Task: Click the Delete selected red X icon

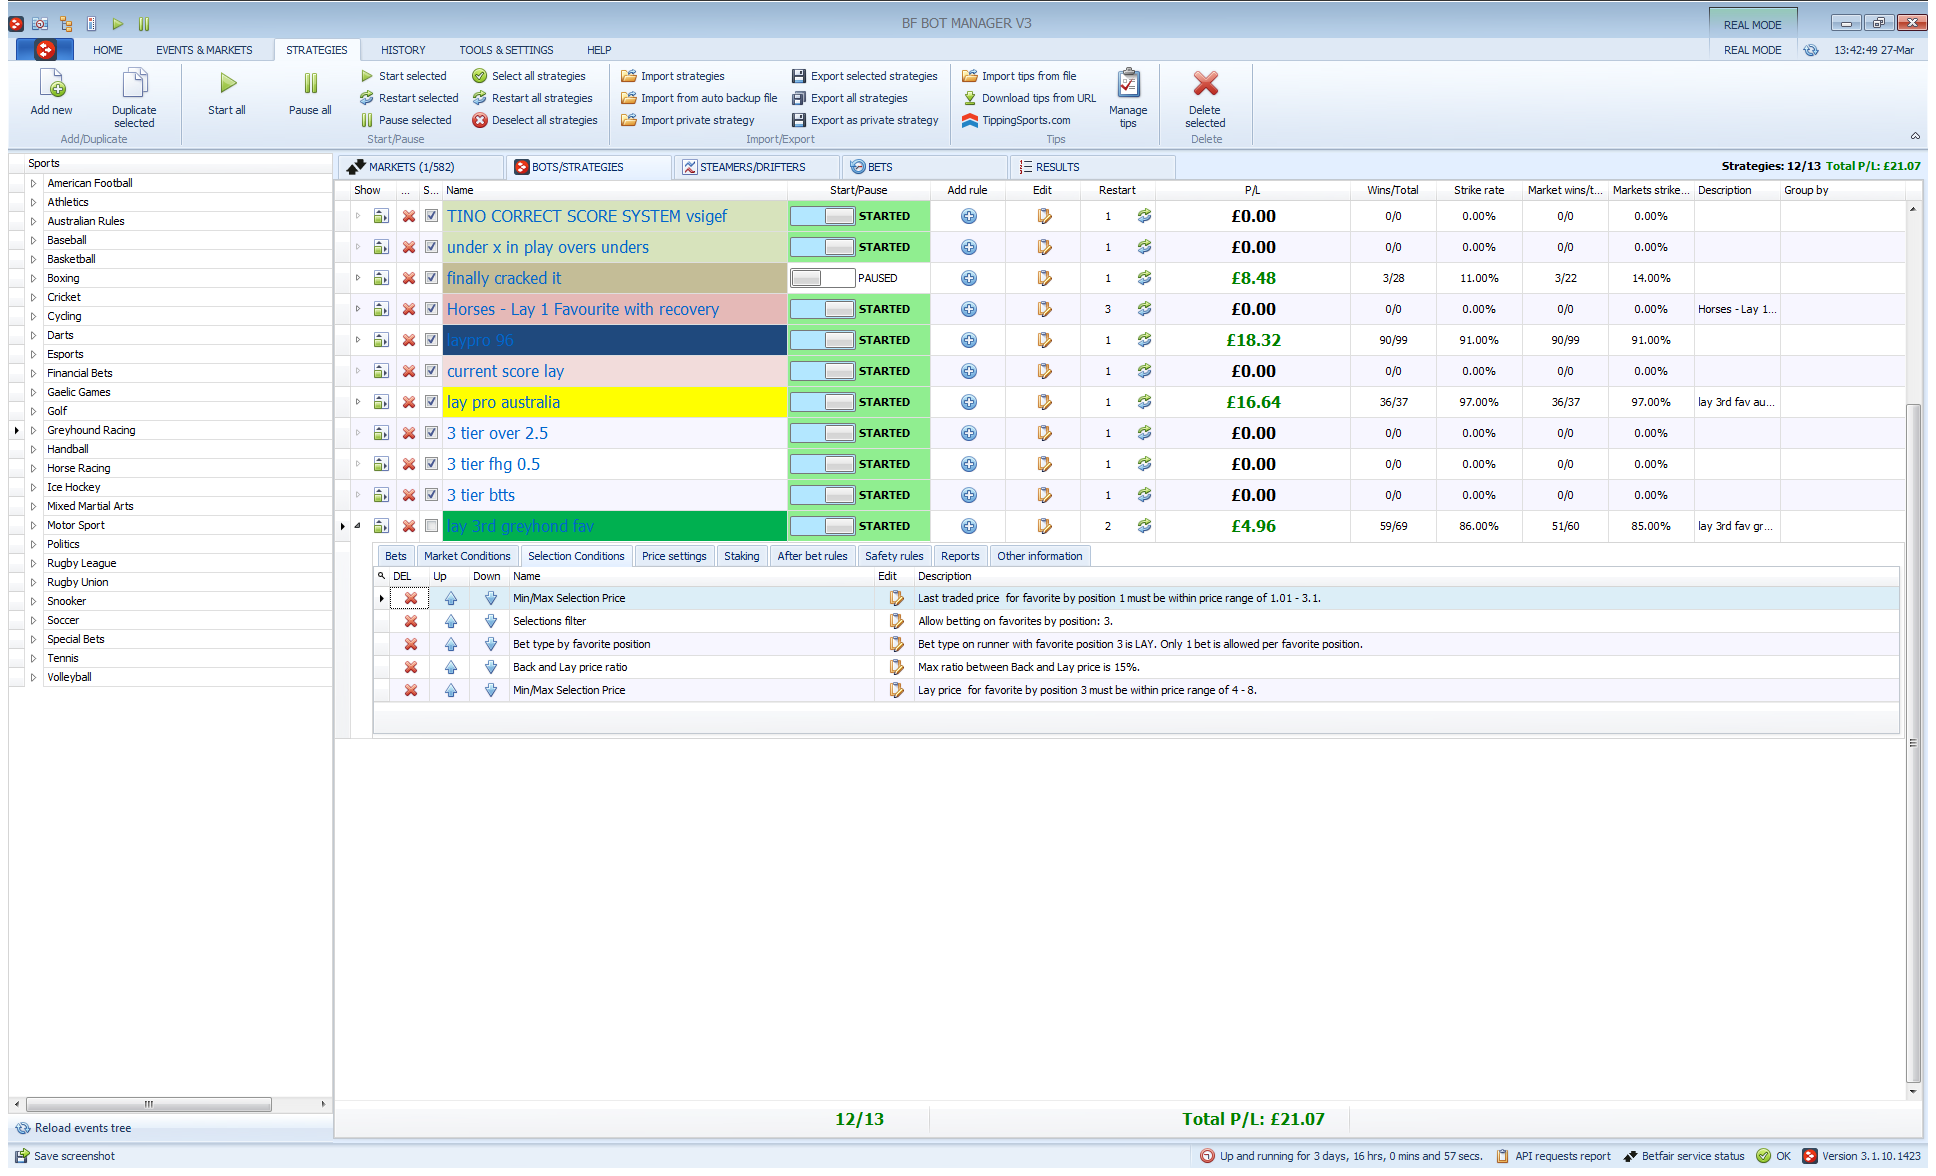Action: coord(1205,84)
